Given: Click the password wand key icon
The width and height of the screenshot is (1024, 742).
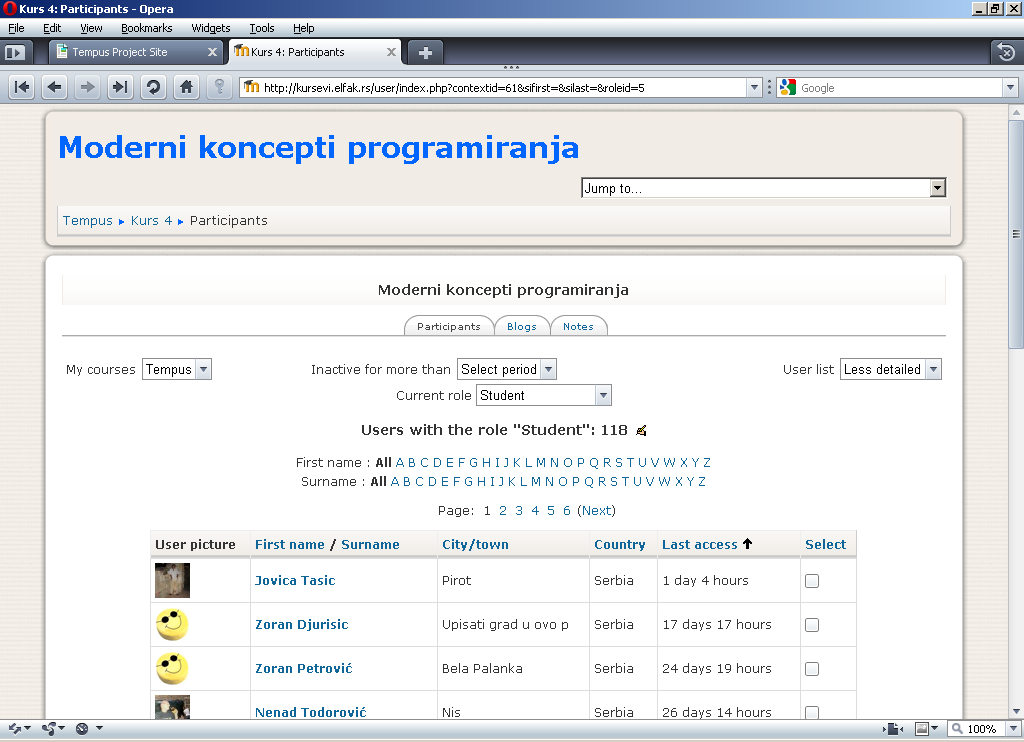Looking at the screenshot, I should pos(219,87).
